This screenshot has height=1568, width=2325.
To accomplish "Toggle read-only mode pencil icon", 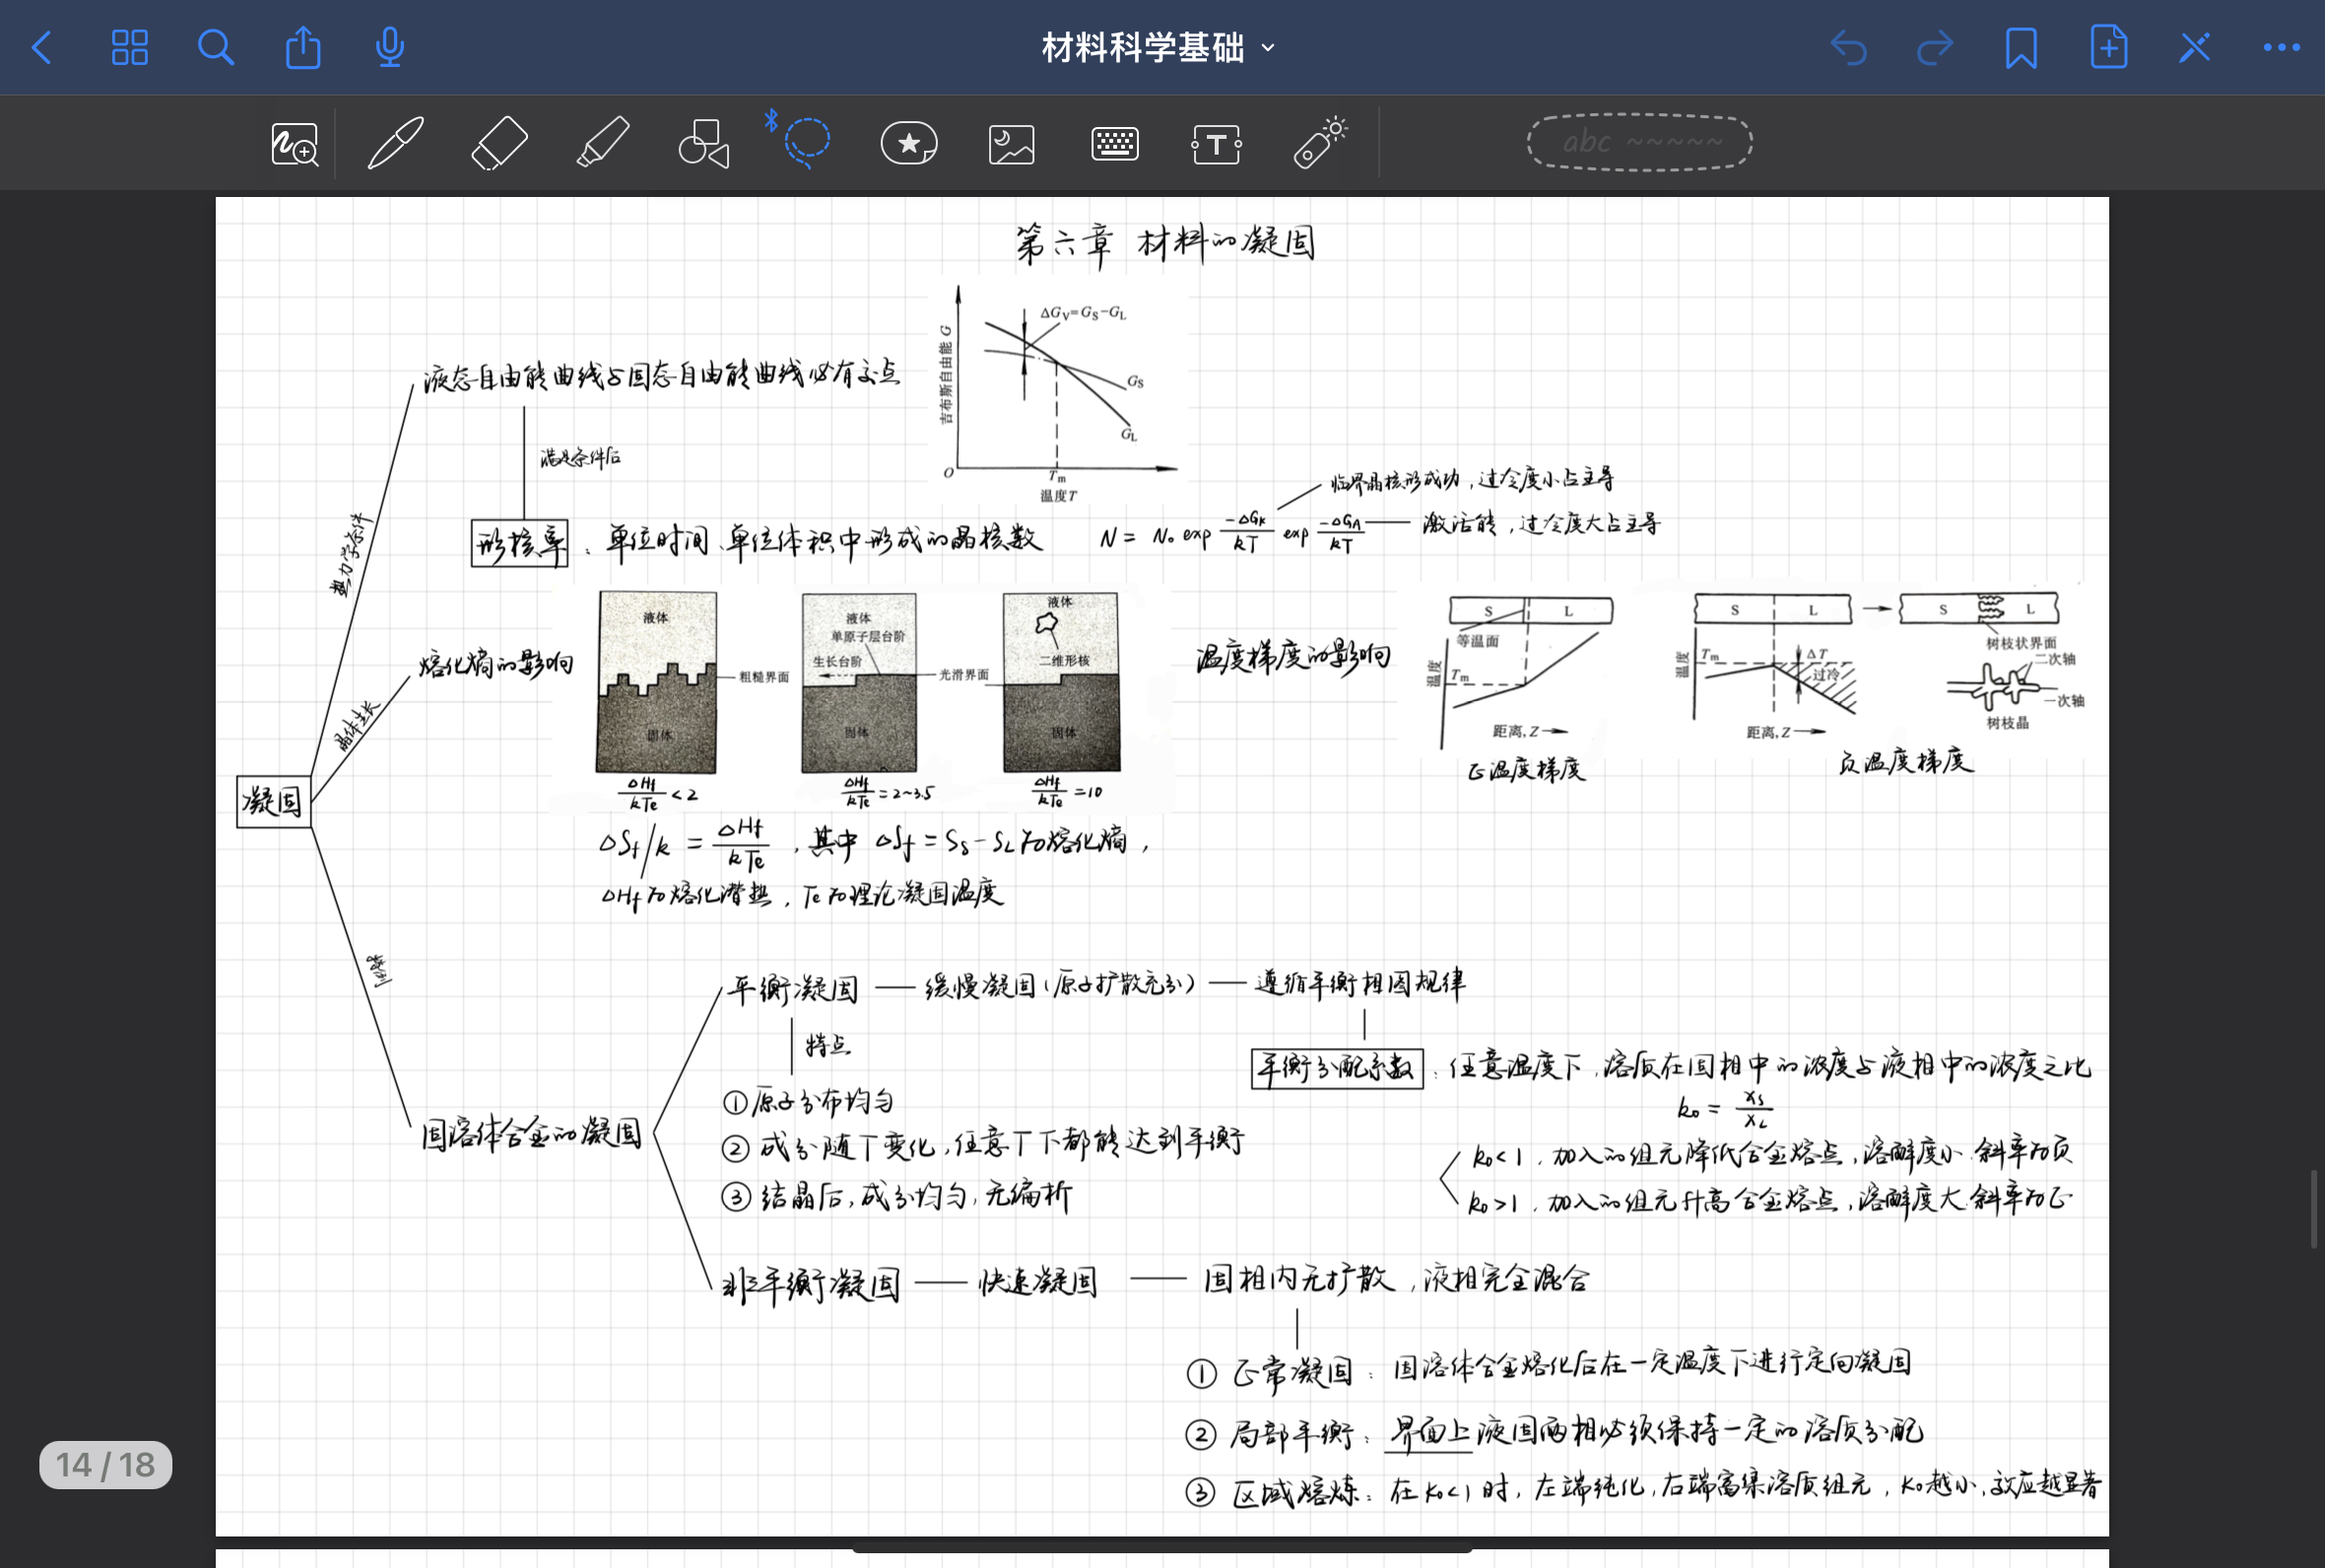I will coord(2194,47).
